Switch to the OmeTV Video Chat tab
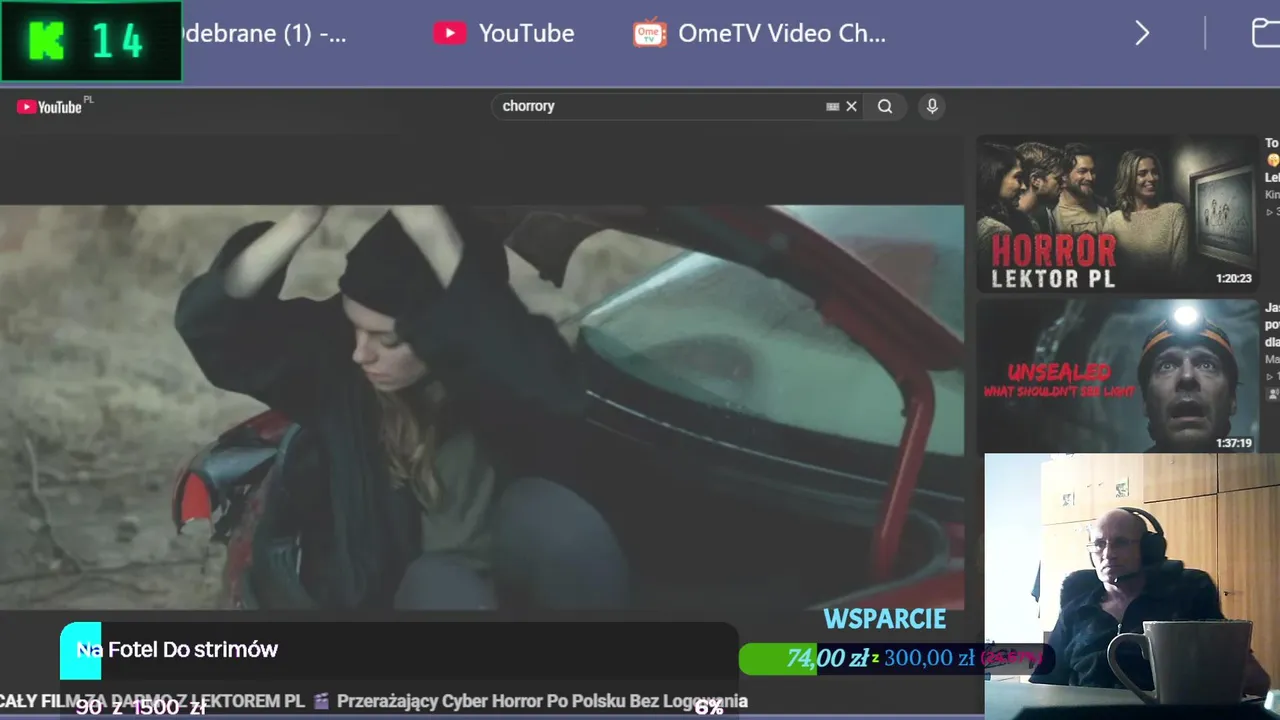The height and width of the screenshot is (720, 1280). click(760, 33)
